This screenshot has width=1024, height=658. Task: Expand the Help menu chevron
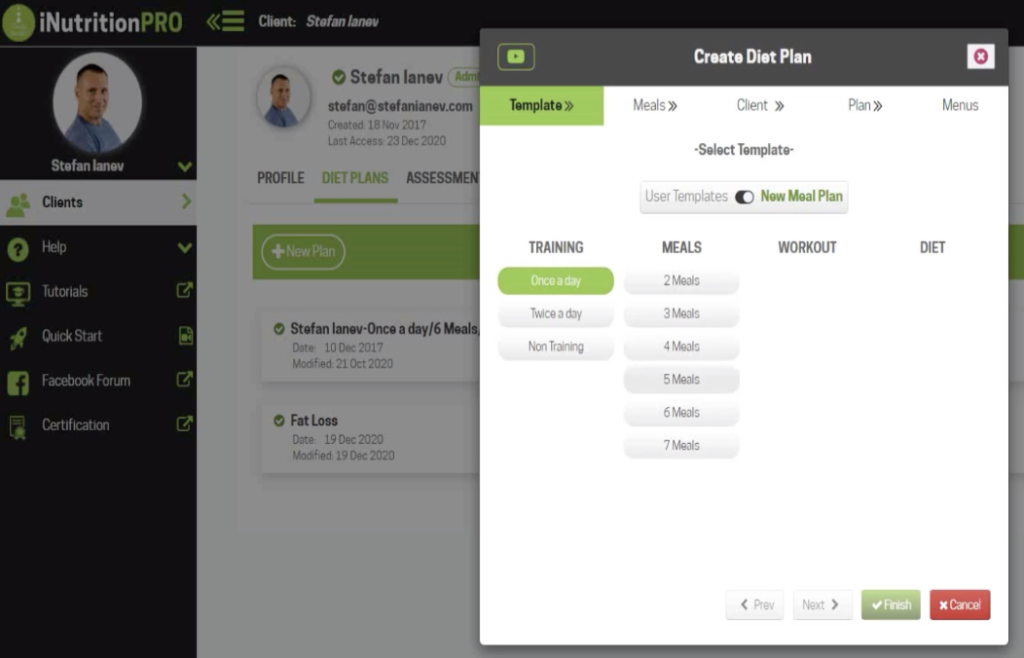(184, 248)
